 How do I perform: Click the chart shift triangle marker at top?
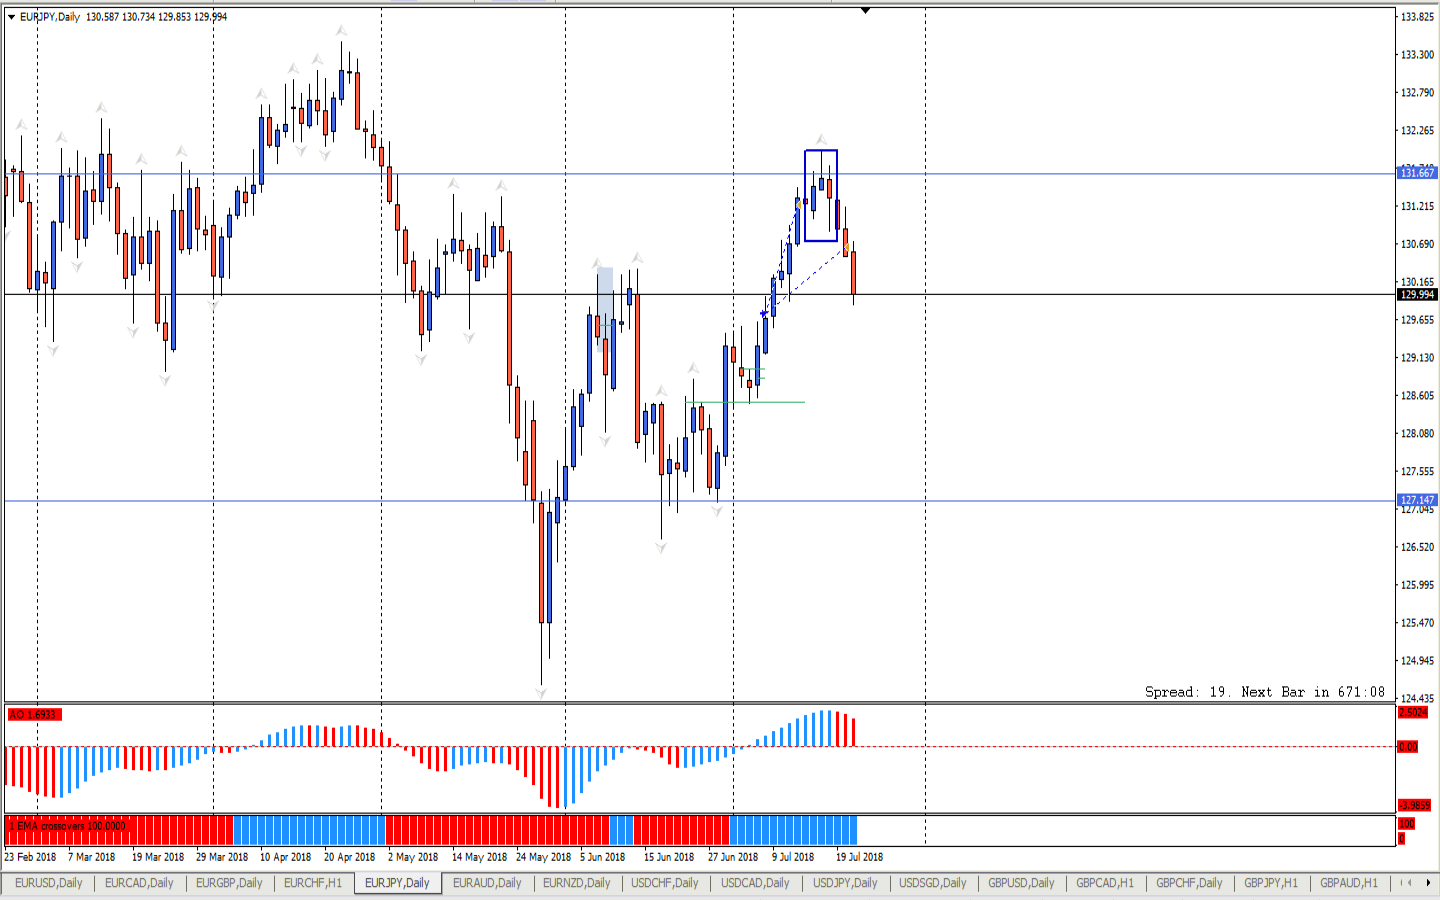(866, 11)
